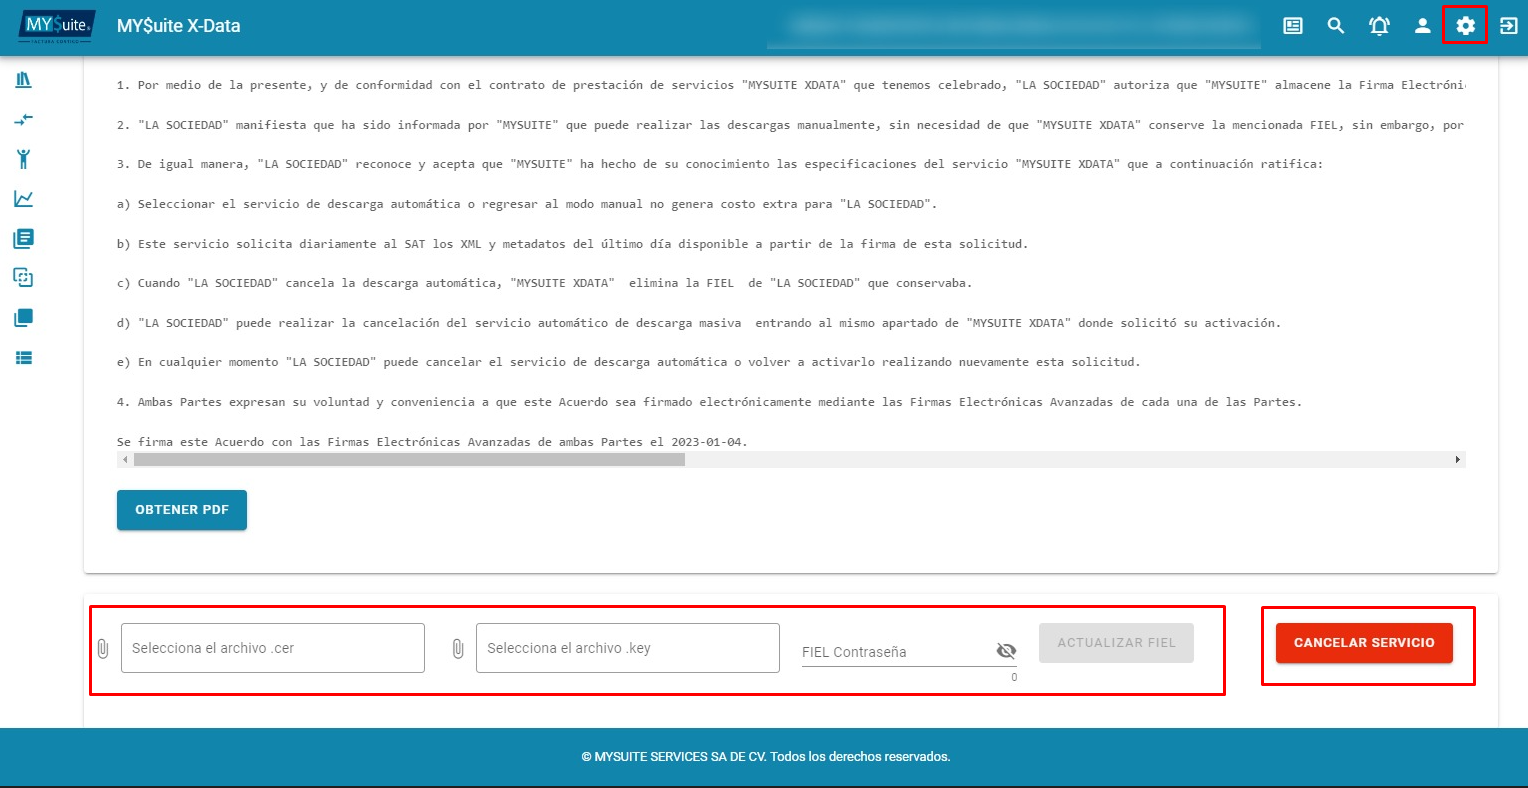Open the transfer arrows sidebar icon
Image resolution: width=1528 pixels, height=788 pixels.
(24, 119)
